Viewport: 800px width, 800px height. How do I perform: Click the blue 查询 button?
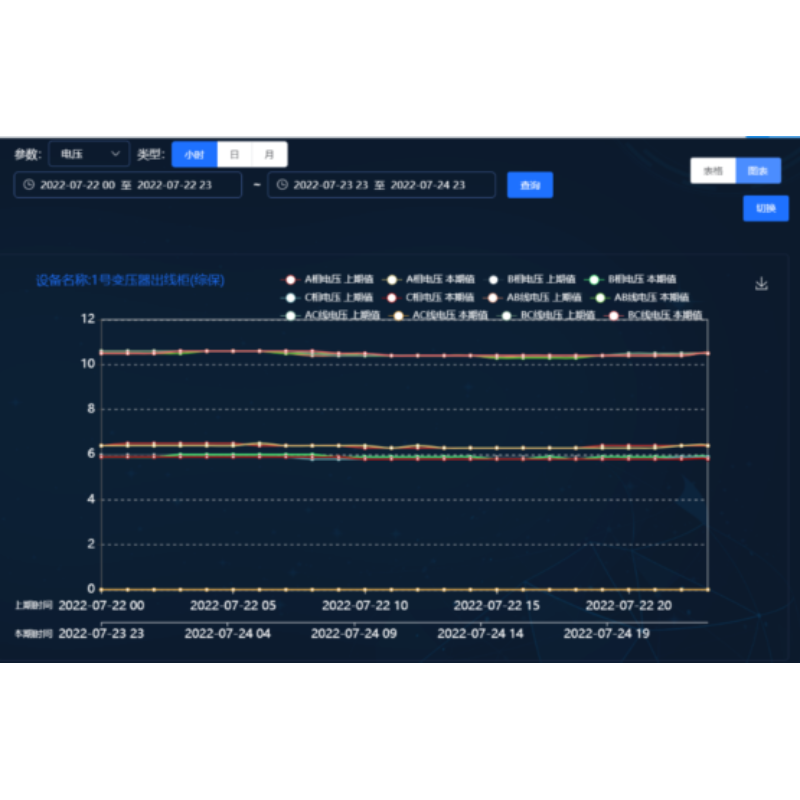click(530, 185)
